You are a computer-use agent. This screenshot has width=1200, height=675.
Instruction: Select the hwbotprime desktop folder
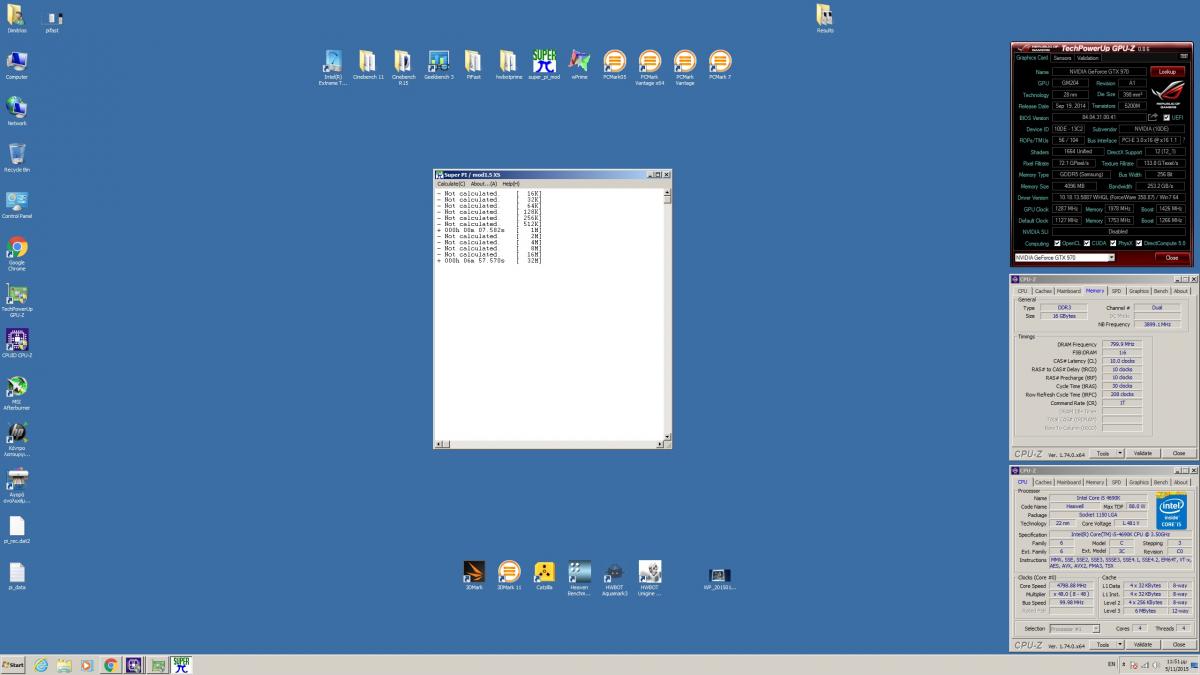point(508,65)
